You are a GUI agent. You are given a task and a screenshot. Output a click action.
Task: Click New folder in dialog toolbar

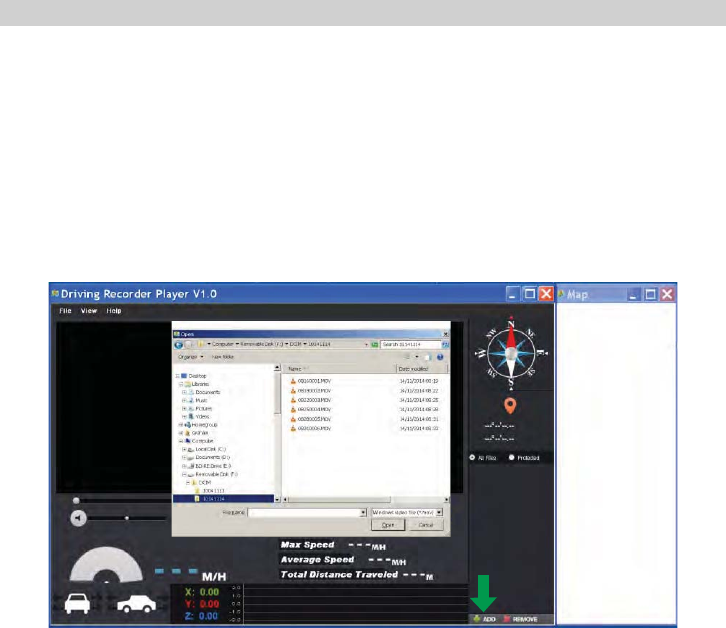pyautogui.click(x=223, y=357)
